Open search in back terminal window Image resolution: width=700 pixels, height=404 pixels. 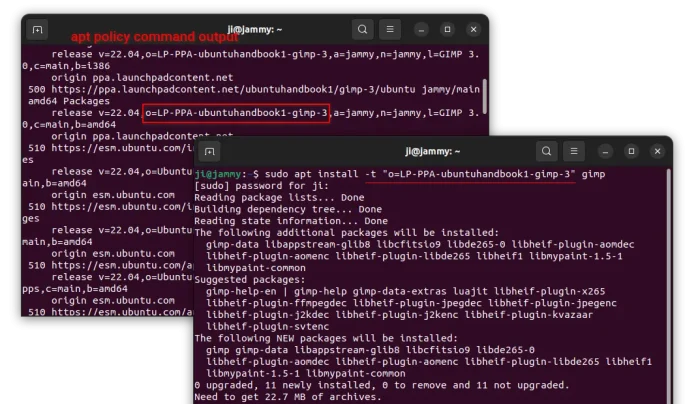pos(362,29)
